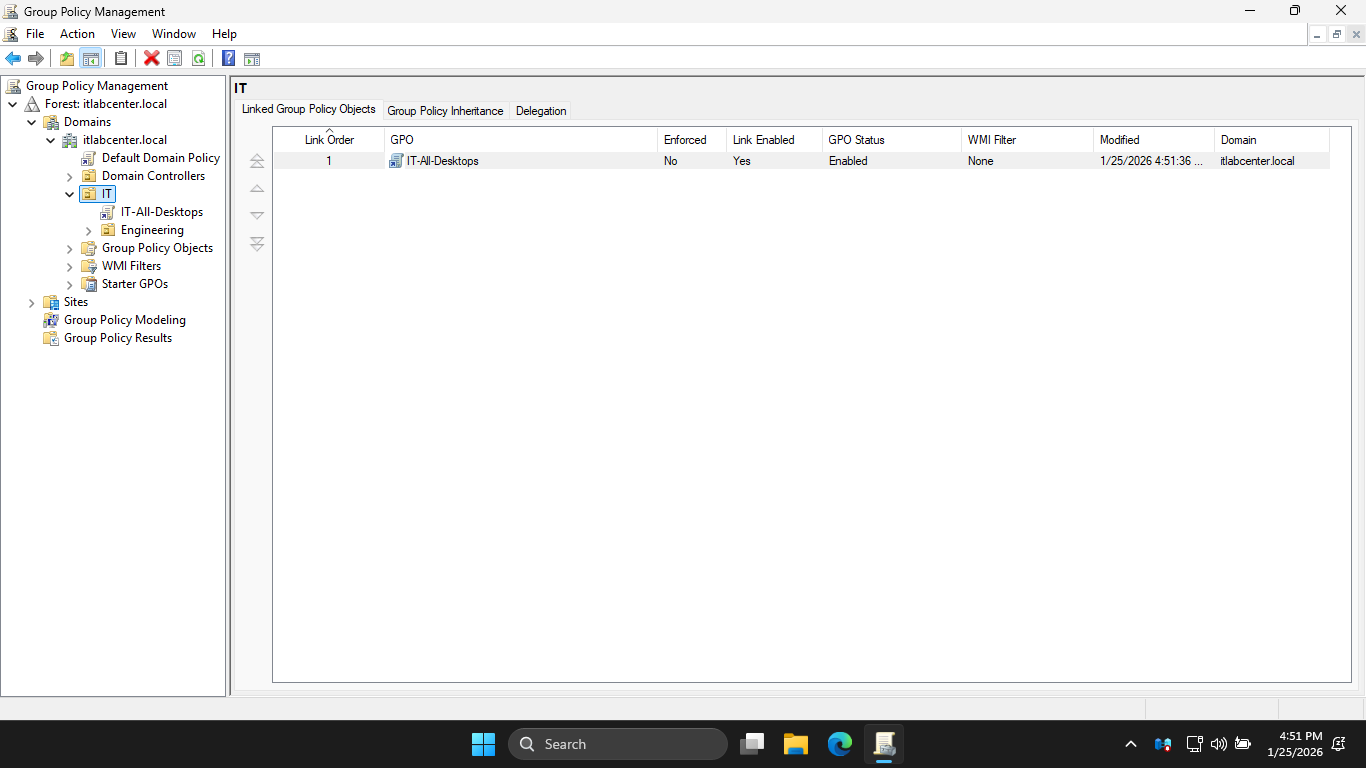The height and width of the screenshot is (768, 1366).
Task: Toggle Show/Hide Action Pane button
Action: coord(252,59)
